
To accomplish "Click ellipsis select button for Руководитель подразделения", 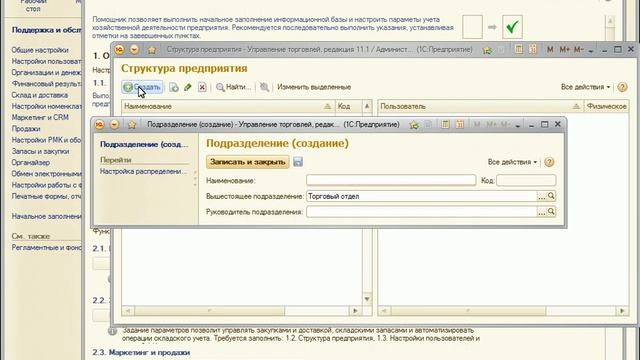I will [541, 212].
